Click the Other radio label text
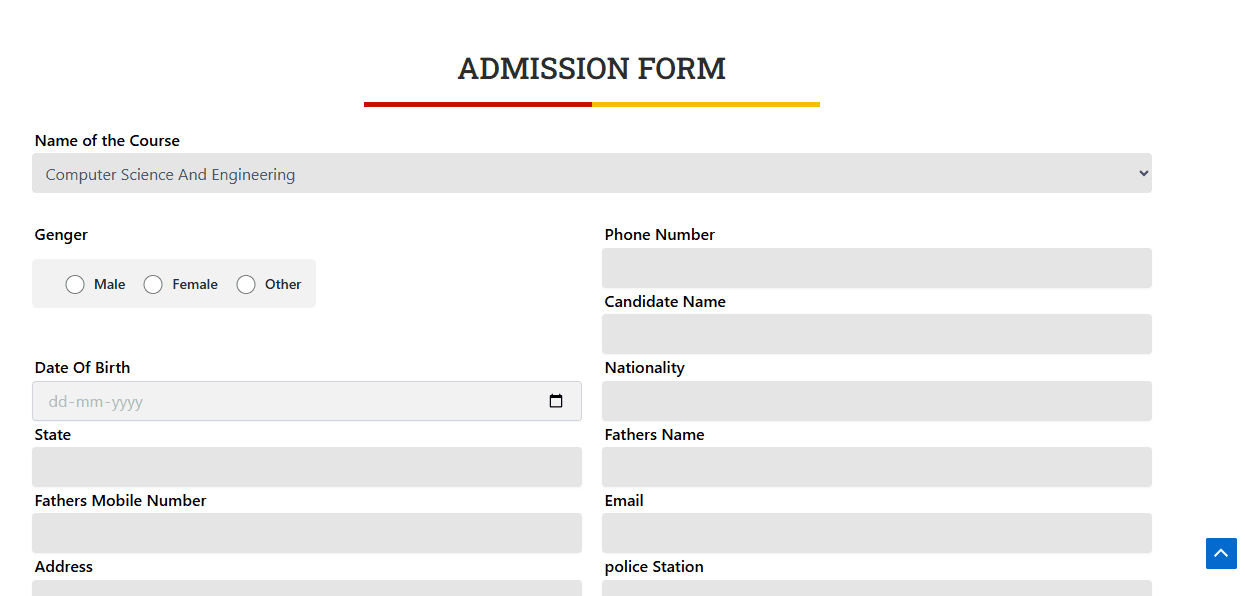Screen dimensions: 1245x596 pos(283,285)
